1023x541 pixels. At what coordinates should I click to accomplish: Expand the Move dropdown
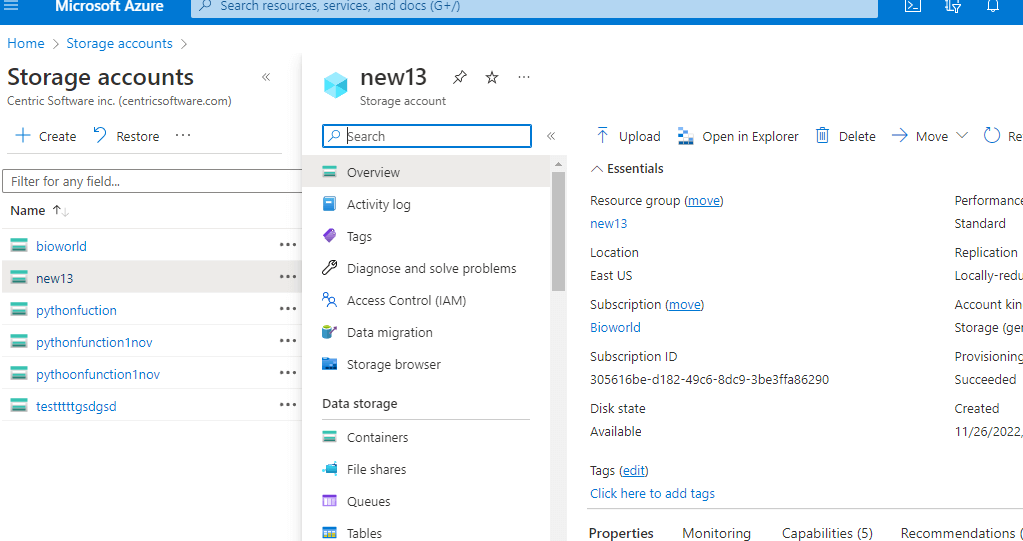[962, 135]
